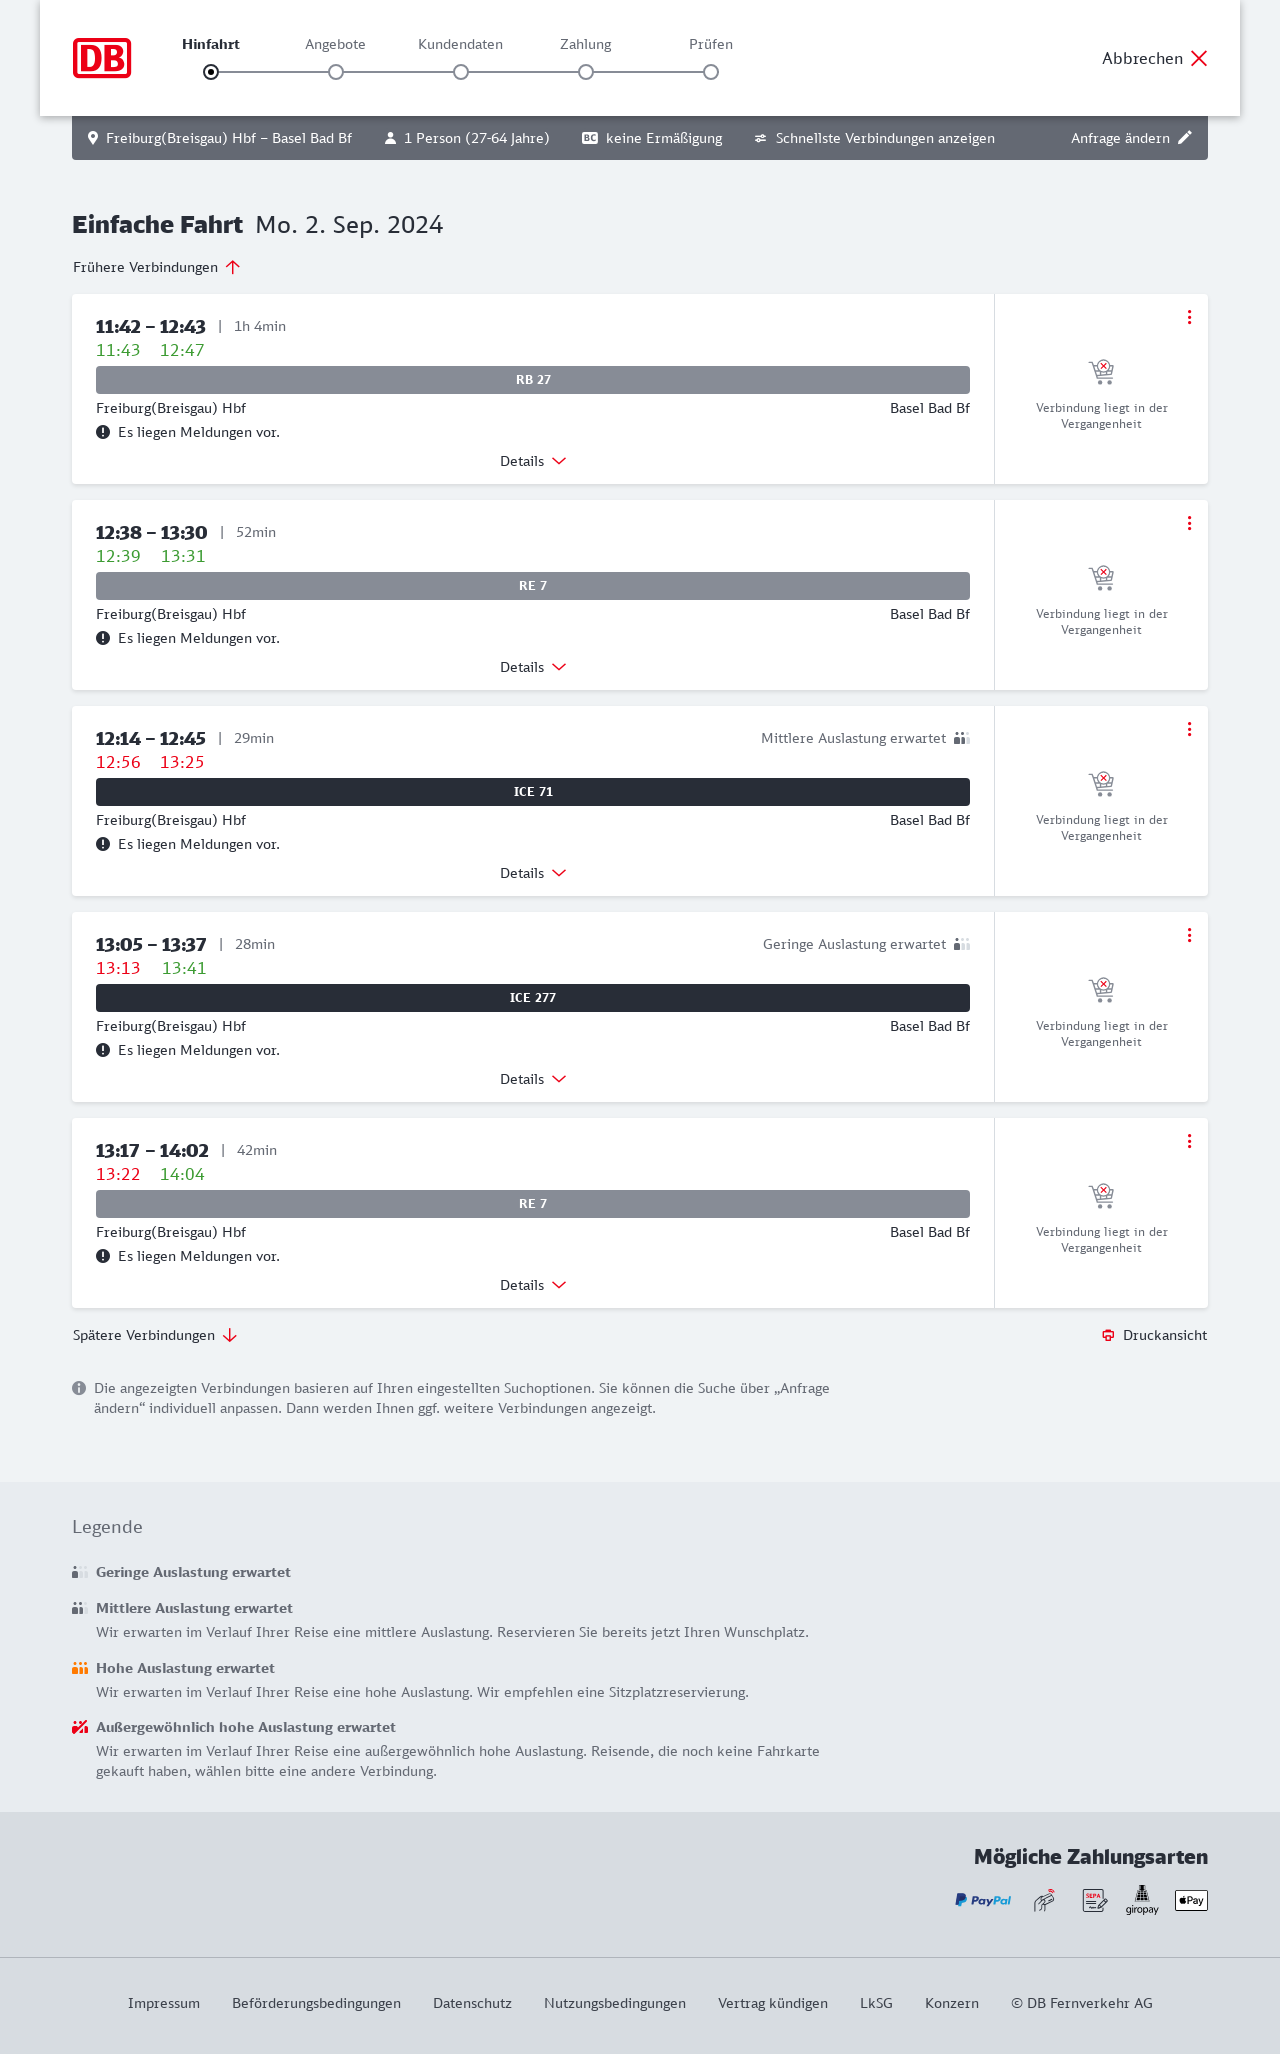The width and height of the screenshot is (1280, 2054).
Task: Click the Apple Pay icon
Action: click(1191, 1900)
